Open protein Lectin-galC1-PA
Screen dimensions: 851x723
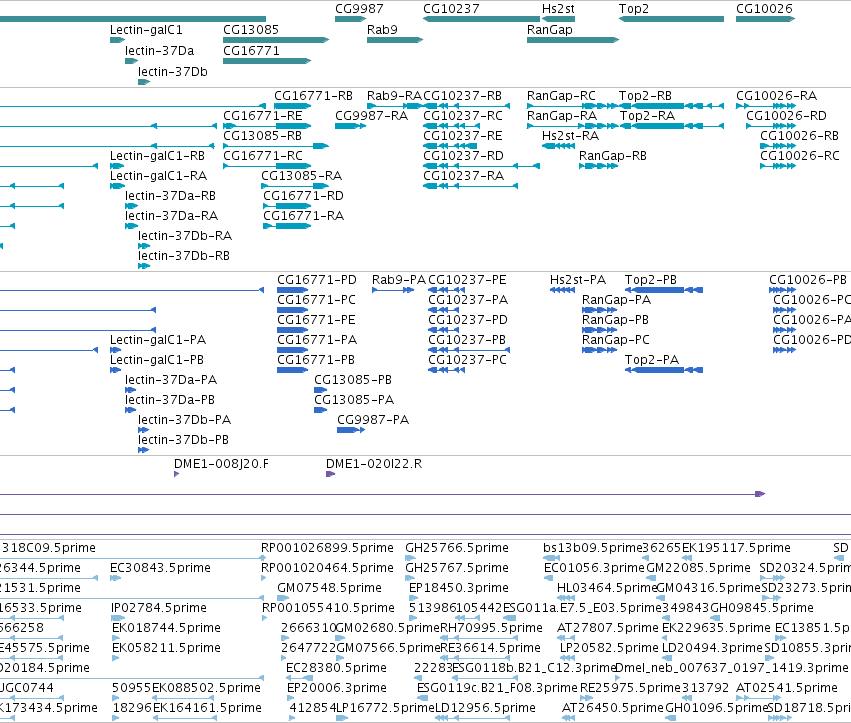point(158,340)
